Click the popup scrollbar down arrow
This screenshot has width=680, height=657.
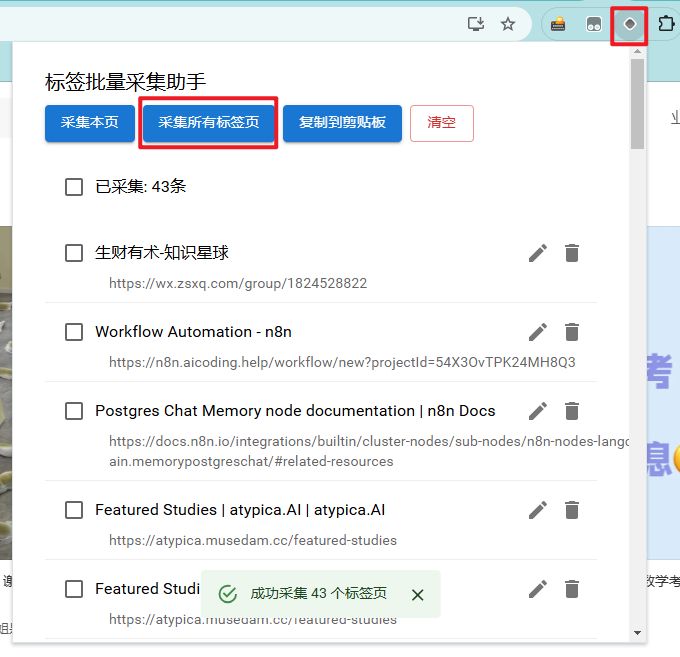(637, 633)
